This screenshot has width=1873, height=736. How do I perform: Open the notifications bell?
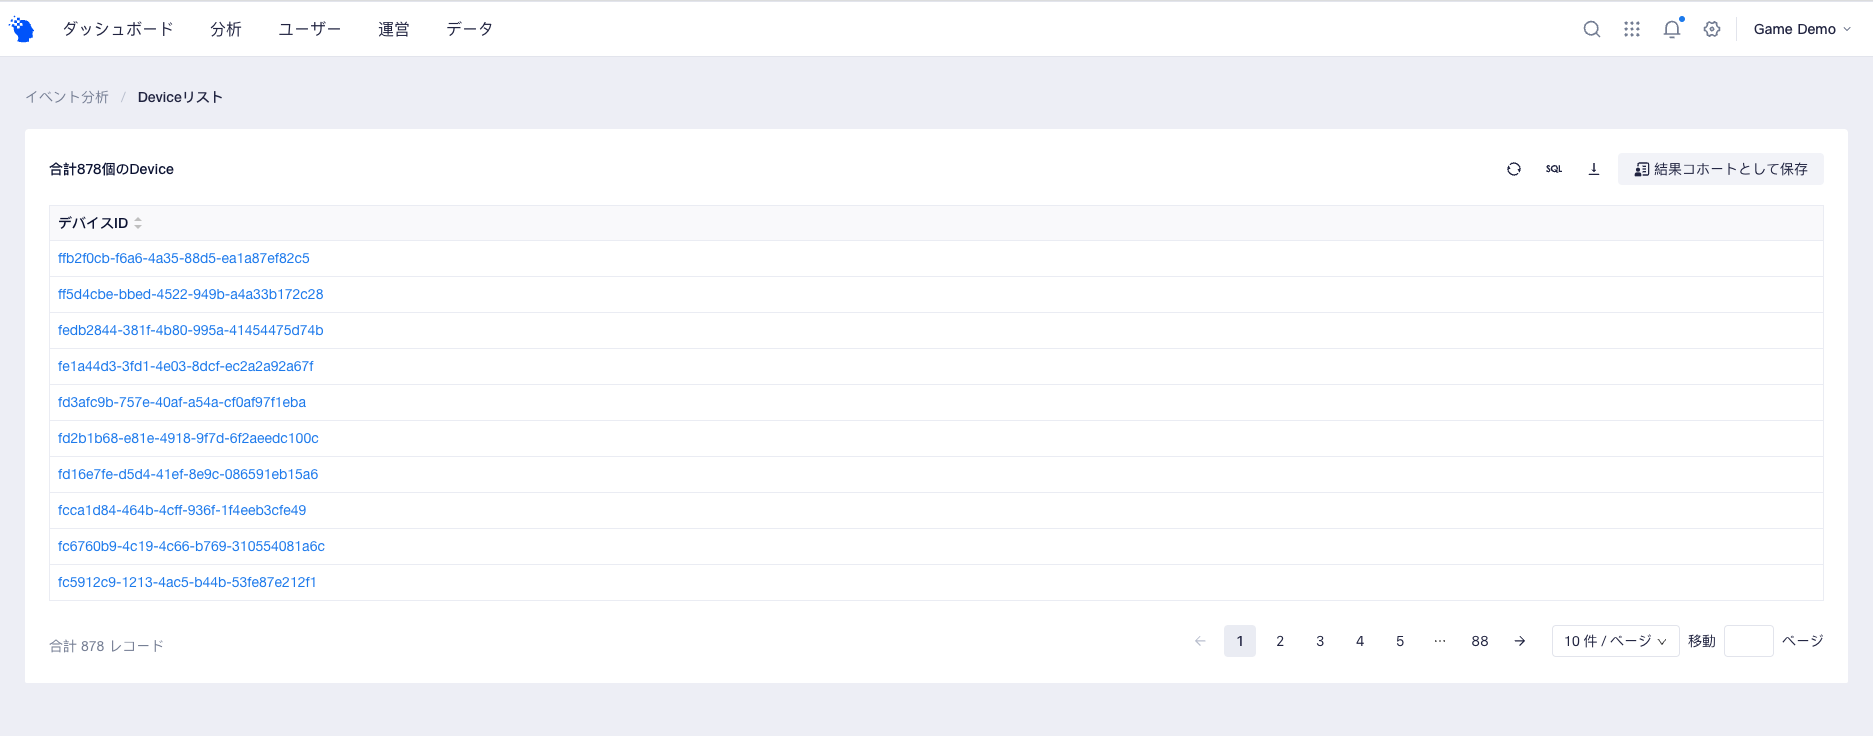[1672, 29]
